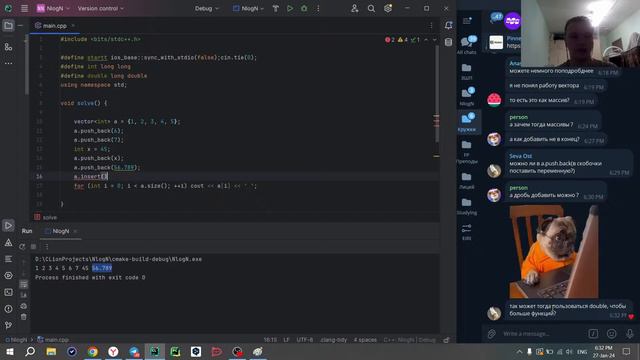
Task: Open the Terminal tool window icon
Action: [8, 292]
